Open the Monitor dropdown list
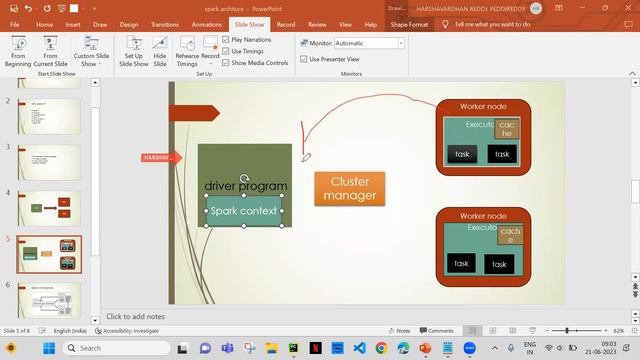This screenshot has width=640, height=360. 401,43
